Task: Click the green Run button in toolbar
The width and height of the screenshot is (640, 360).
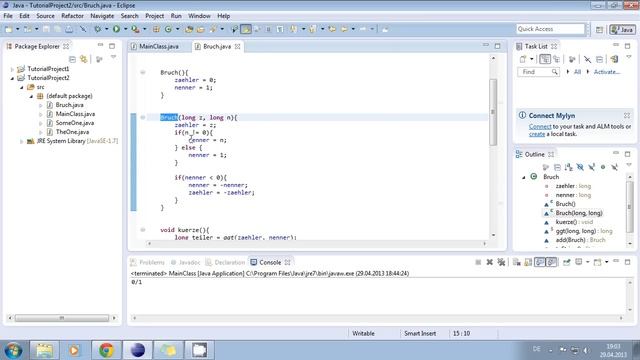Action: pyautogui.click(x=116, y=29)
